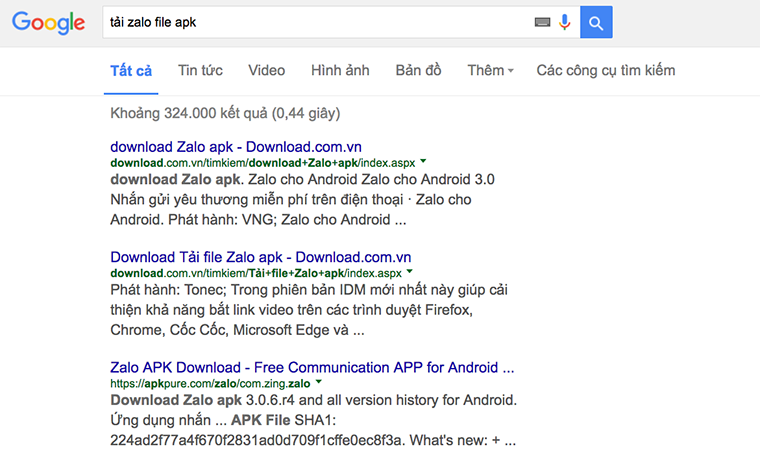Focus the search box containing 'tải zalo file apk'
The width and height of the screenshot is (760, 453).
310,22
